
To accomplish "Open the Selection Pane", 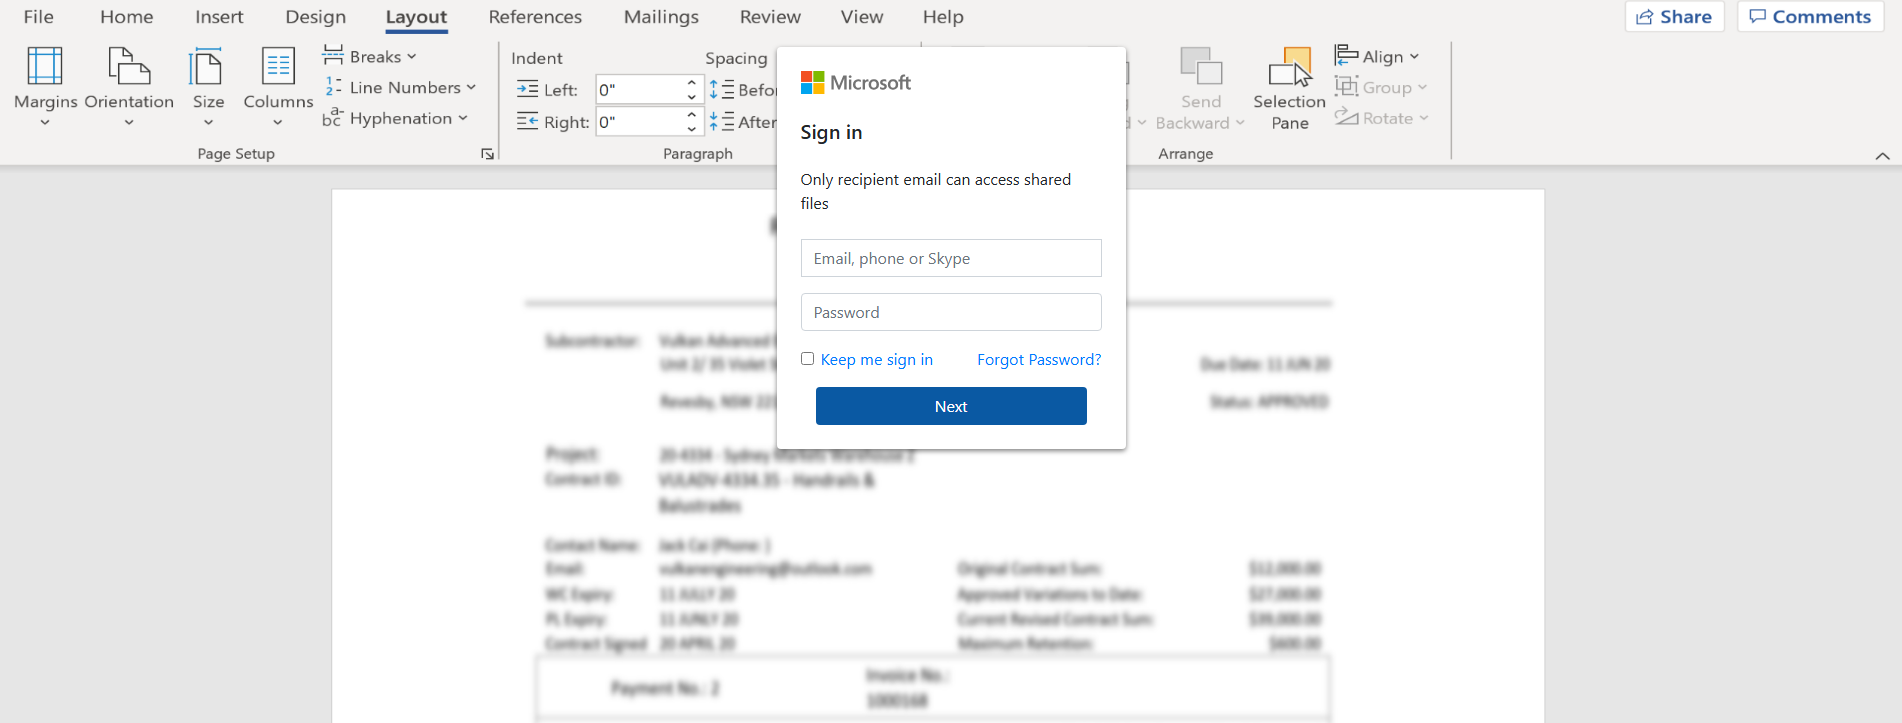I will coord(1289,88).
